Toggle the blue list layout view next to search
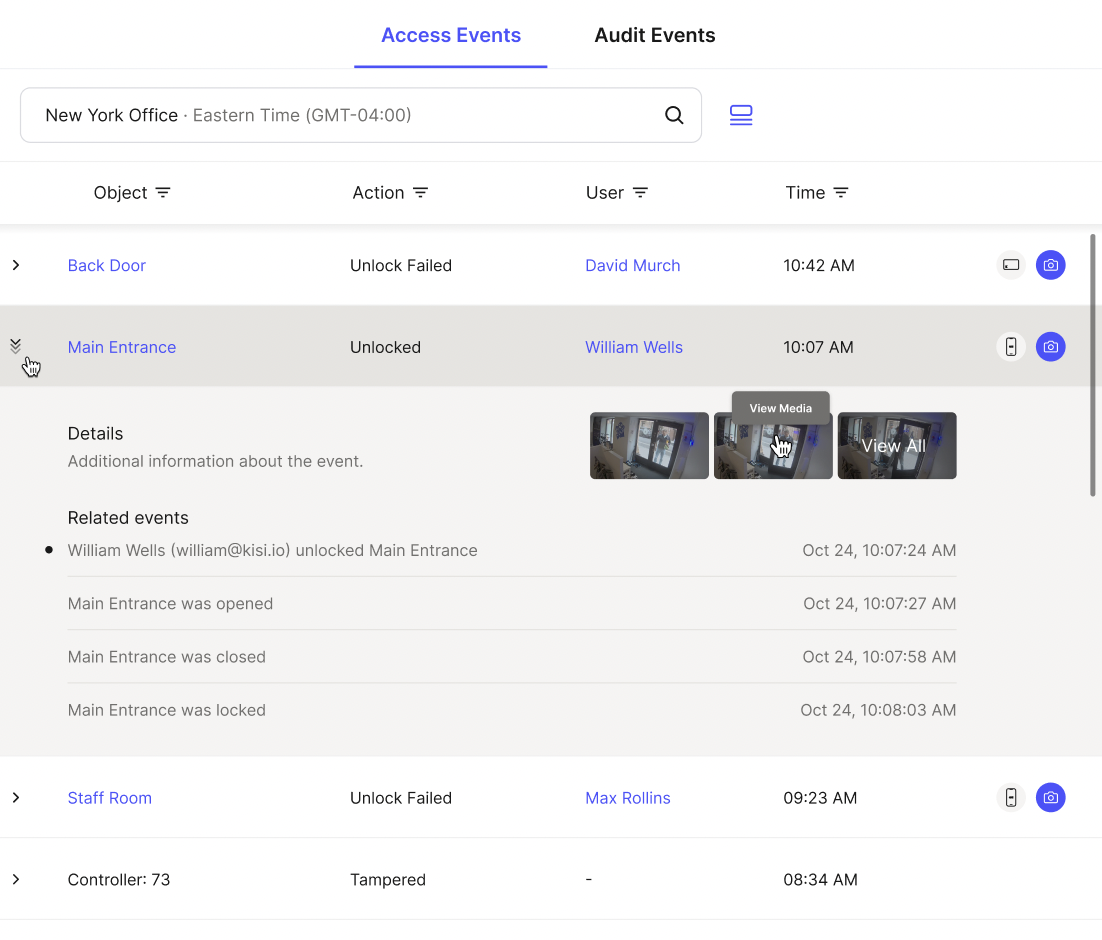The width and height of the screenshot is (1102, 940). 741,115
